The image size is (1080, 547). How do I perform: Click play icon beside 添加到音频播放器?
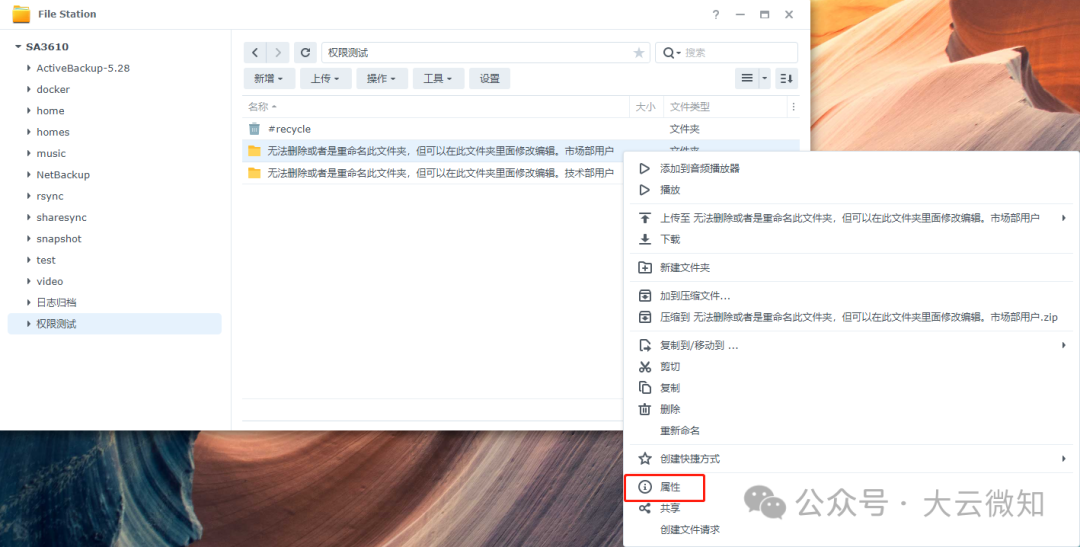tap(645, 168)
